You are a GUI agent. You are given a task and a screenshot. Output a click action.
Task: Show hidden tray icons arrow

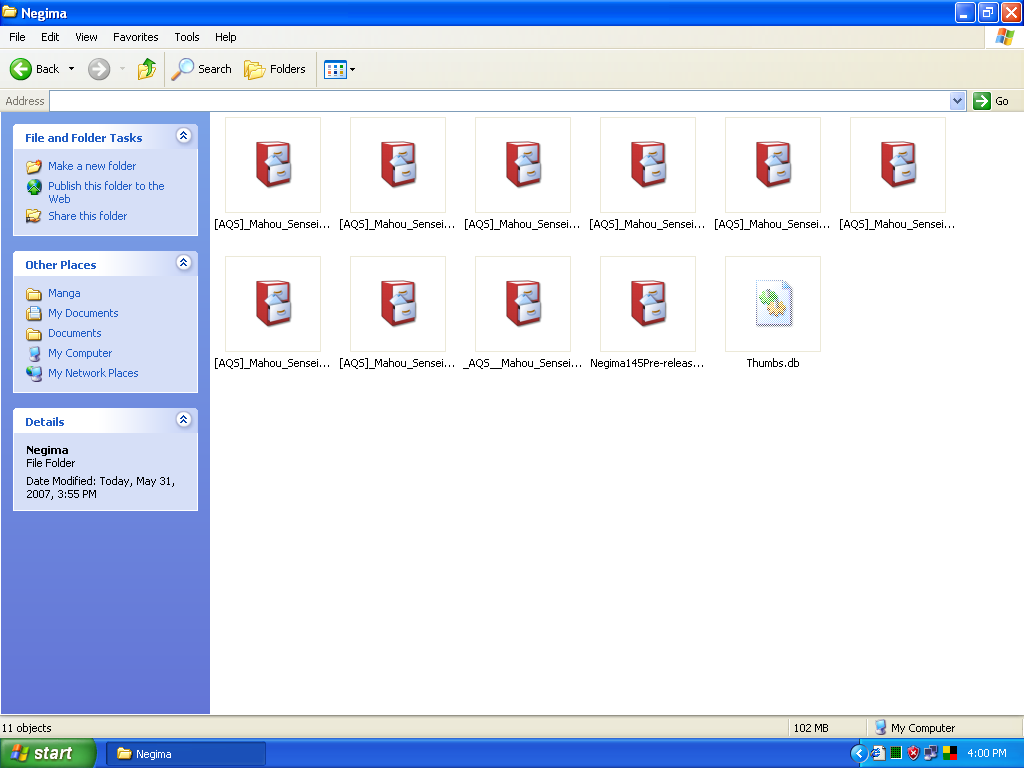tap(859, 754)
